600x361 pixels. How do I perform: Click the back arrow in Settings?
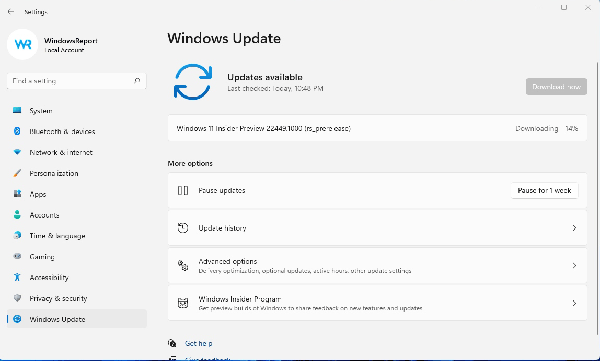[11, 12]
